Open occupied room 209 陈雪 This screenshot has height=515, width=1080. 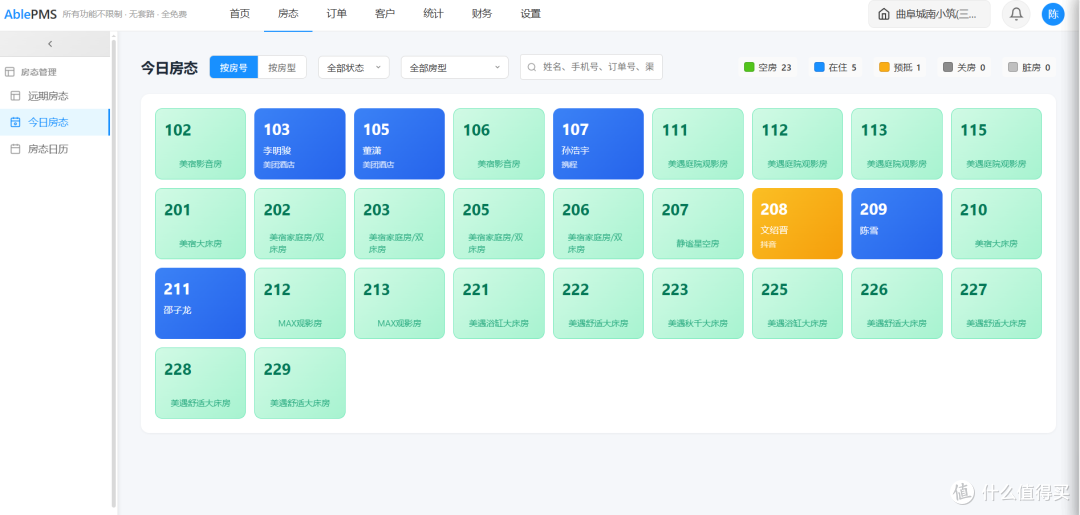pyautogui.click(x=897, y=224)
